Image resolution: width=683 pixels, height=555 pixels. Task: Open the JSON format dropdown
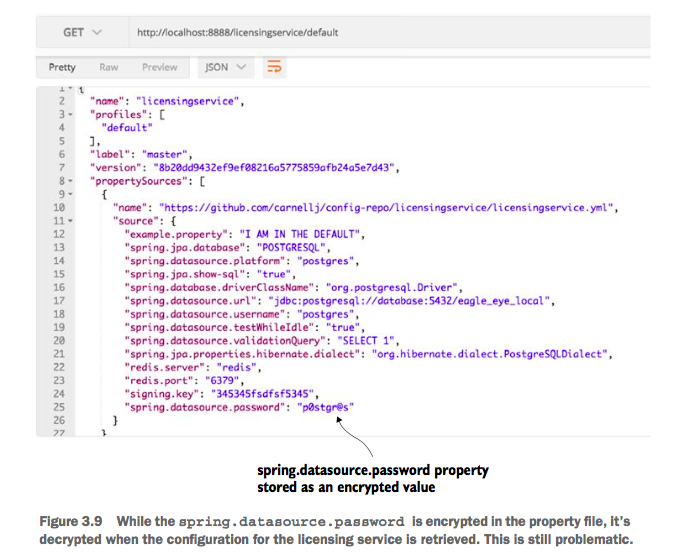[226, 68]
